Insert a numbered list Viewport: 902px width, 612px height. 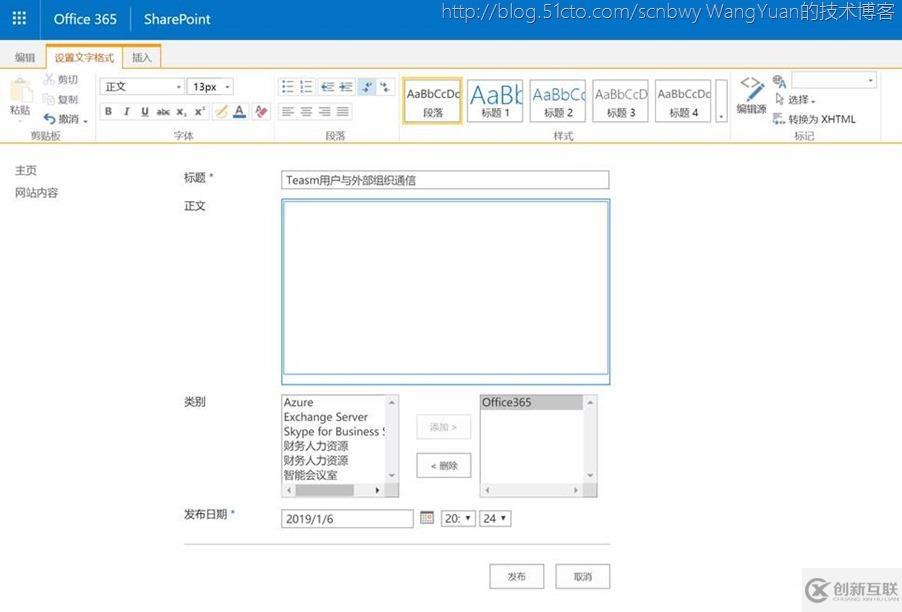306,87
